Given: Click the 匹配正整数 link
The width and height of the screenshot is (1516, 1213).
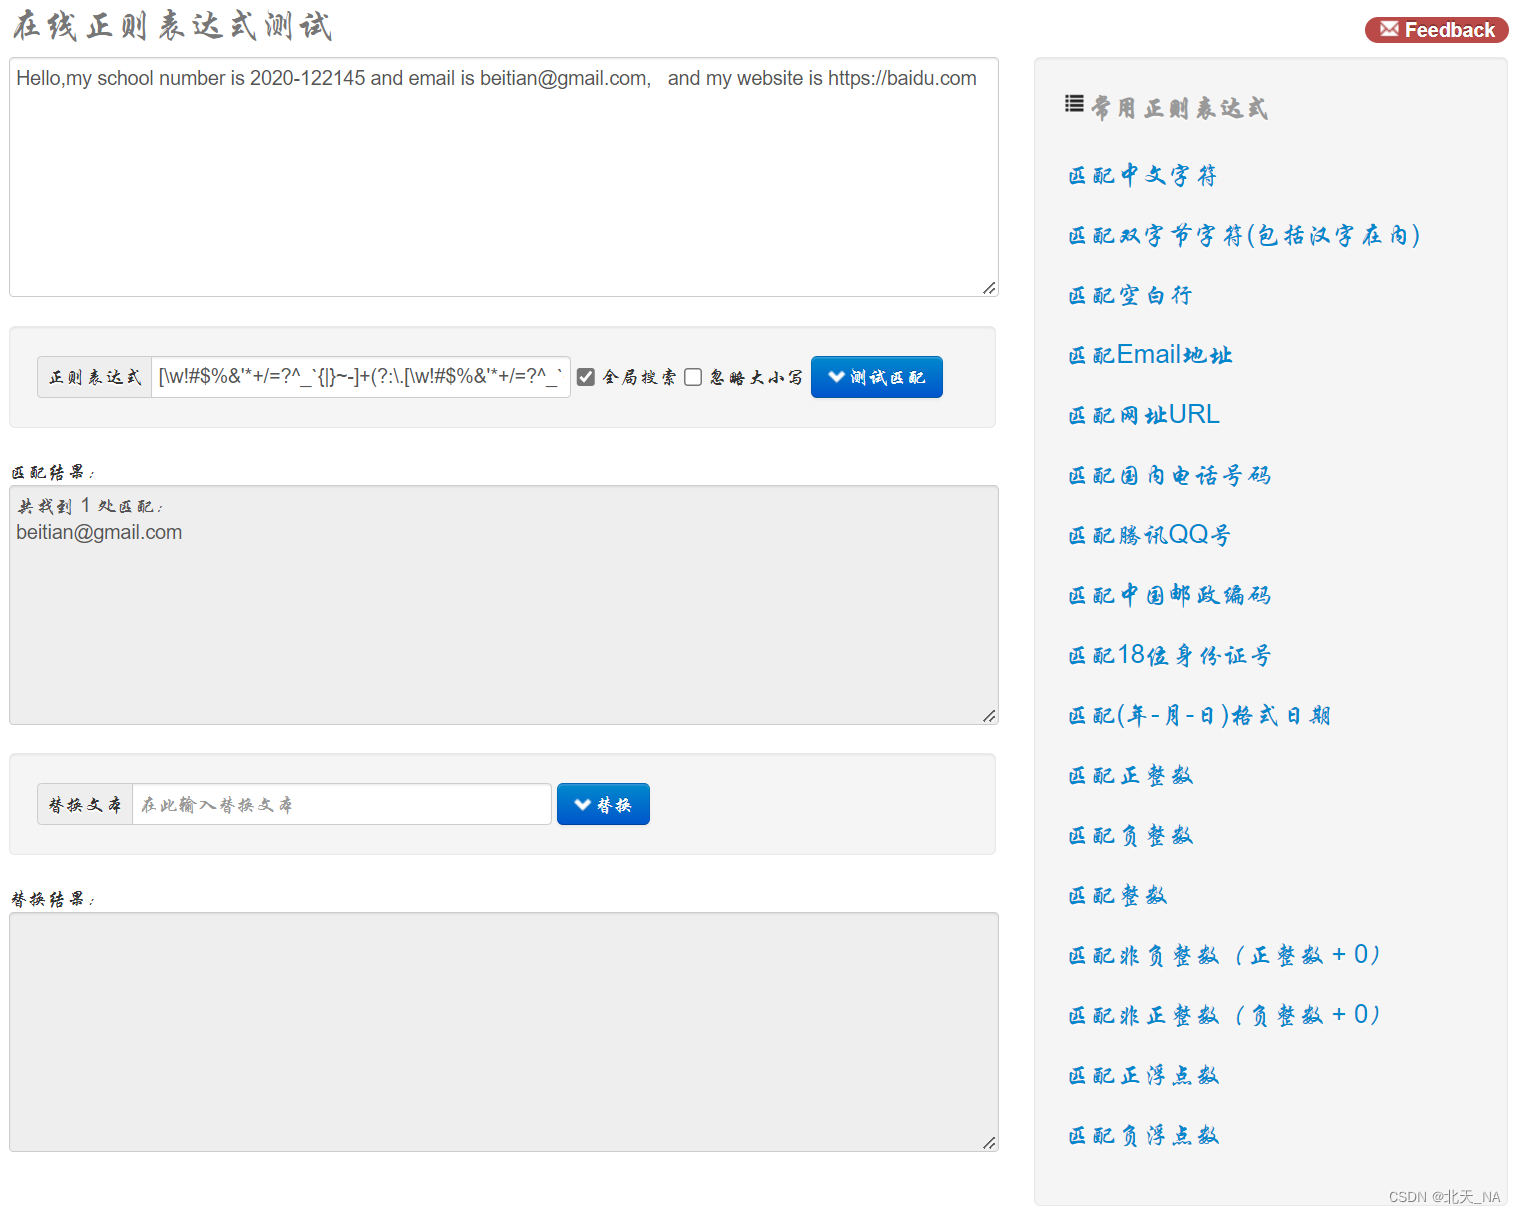Looking at the screenshot, I should [x=1131, y=775].
